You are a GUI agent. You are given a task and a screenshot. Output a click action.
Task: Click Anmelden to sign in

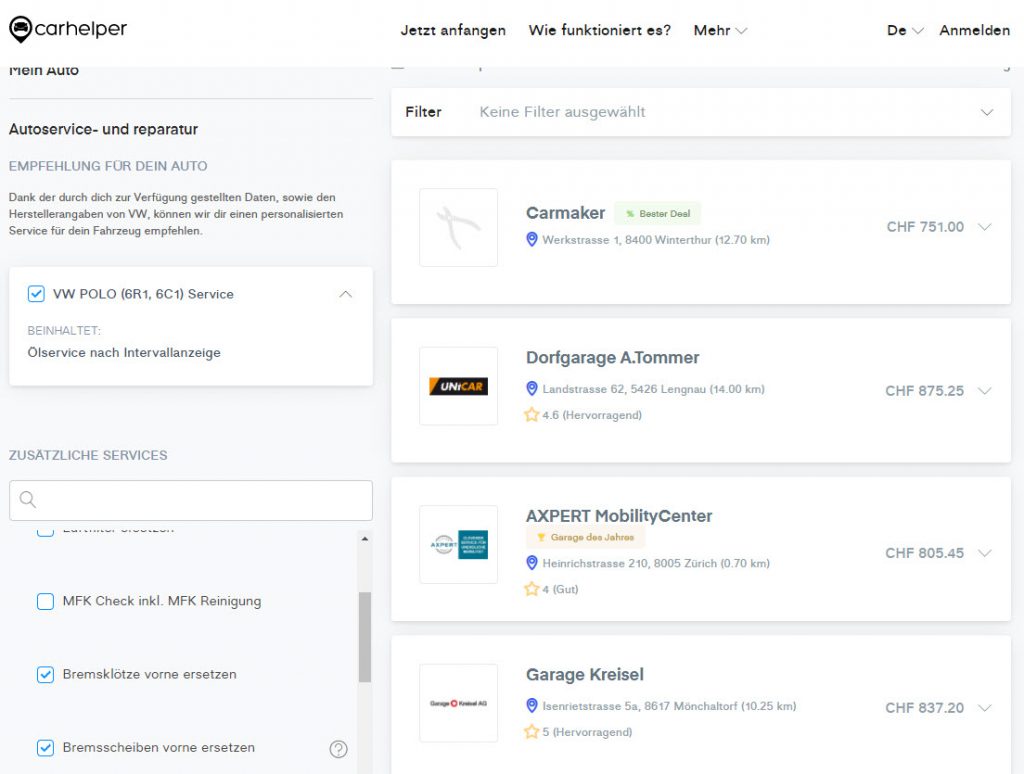point(974,30)
